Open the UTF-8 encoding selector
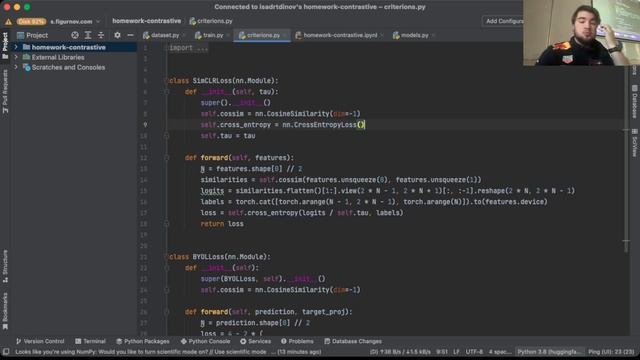This screenshot has width=640, height=360. click(x=474, y=352)
